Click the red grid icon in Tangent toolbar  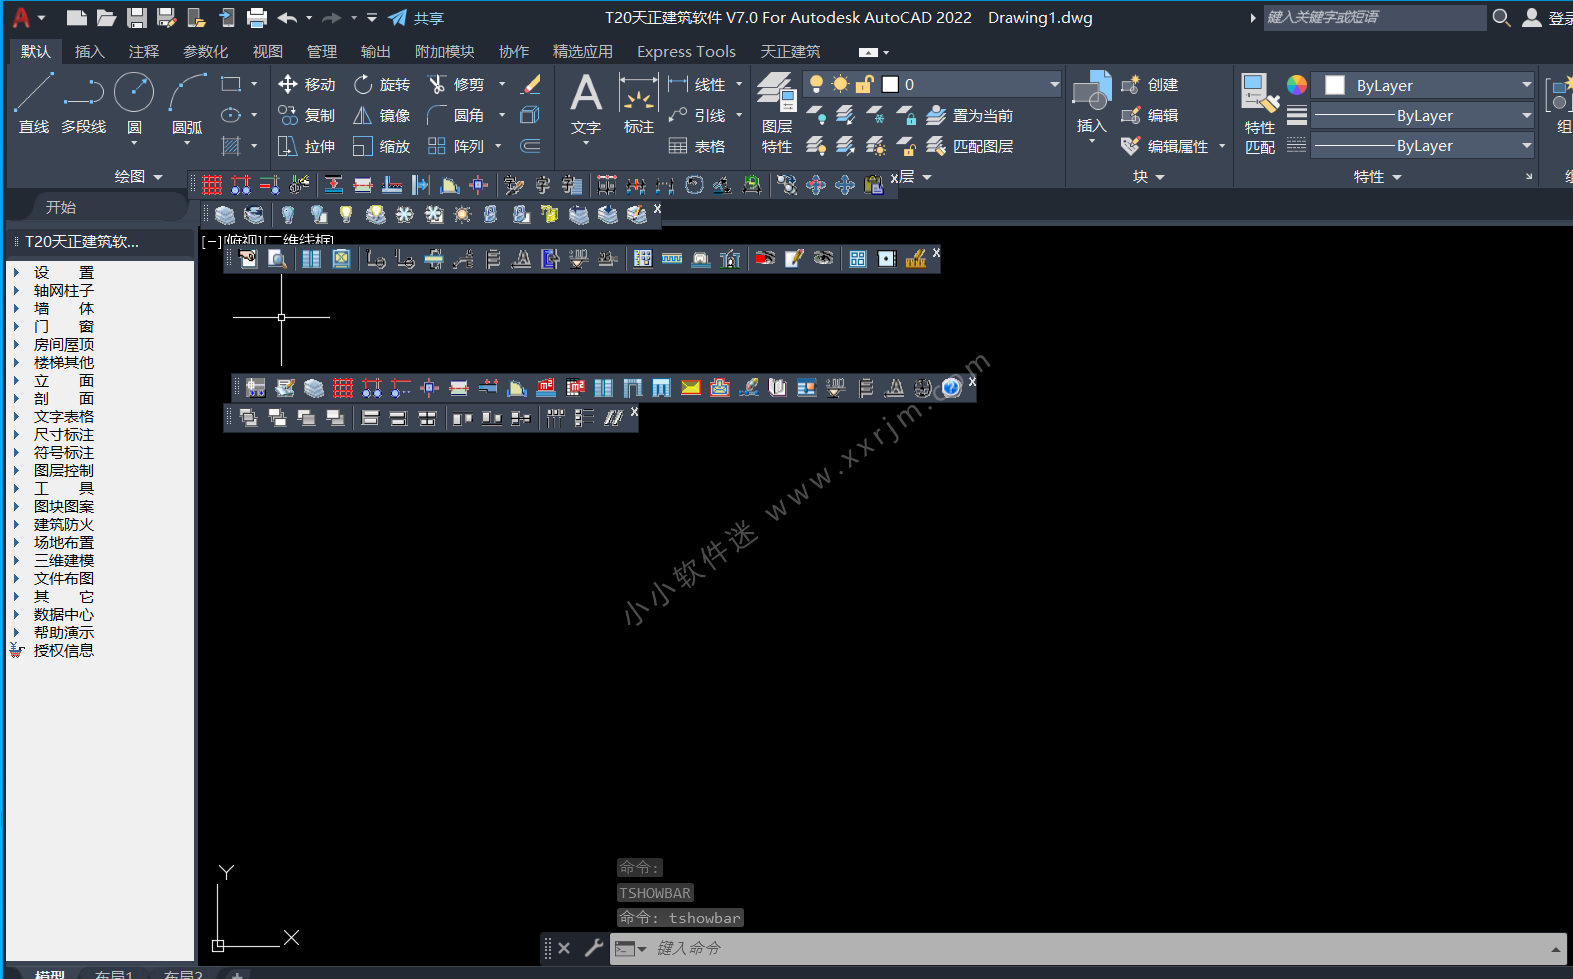(x=212, y=185)
